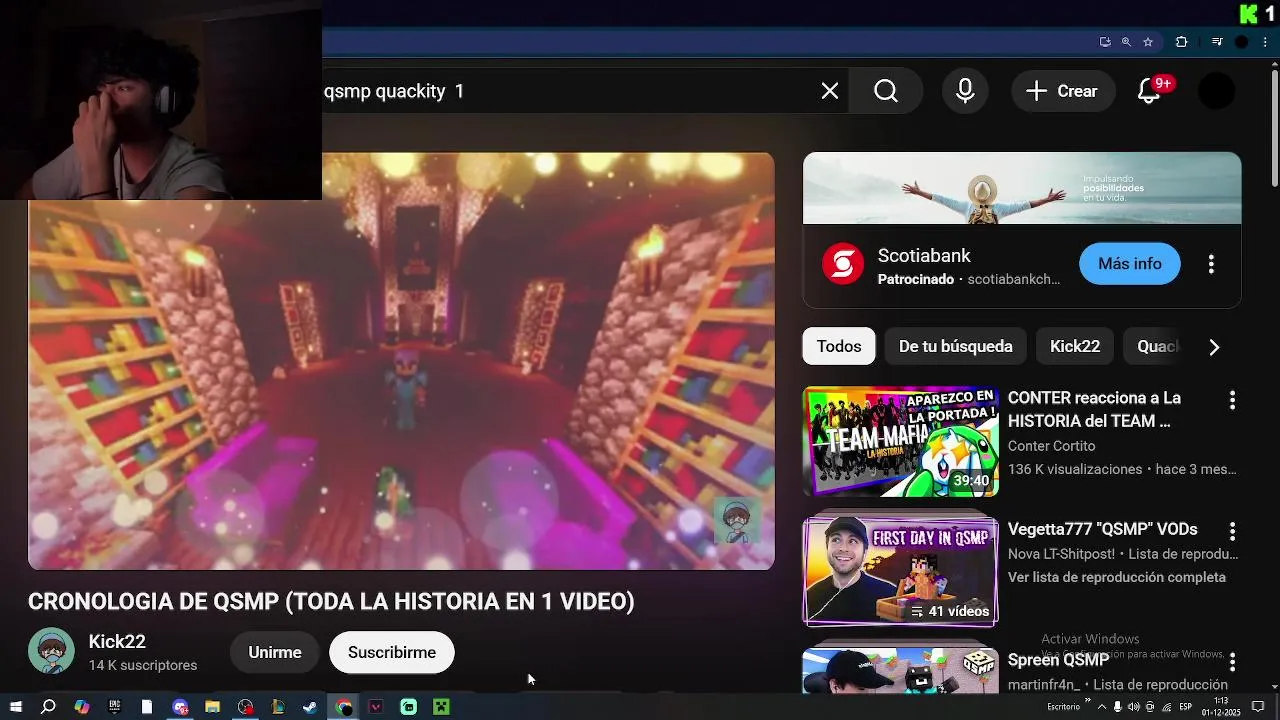Click the Suscribirme button

(392, 652)
